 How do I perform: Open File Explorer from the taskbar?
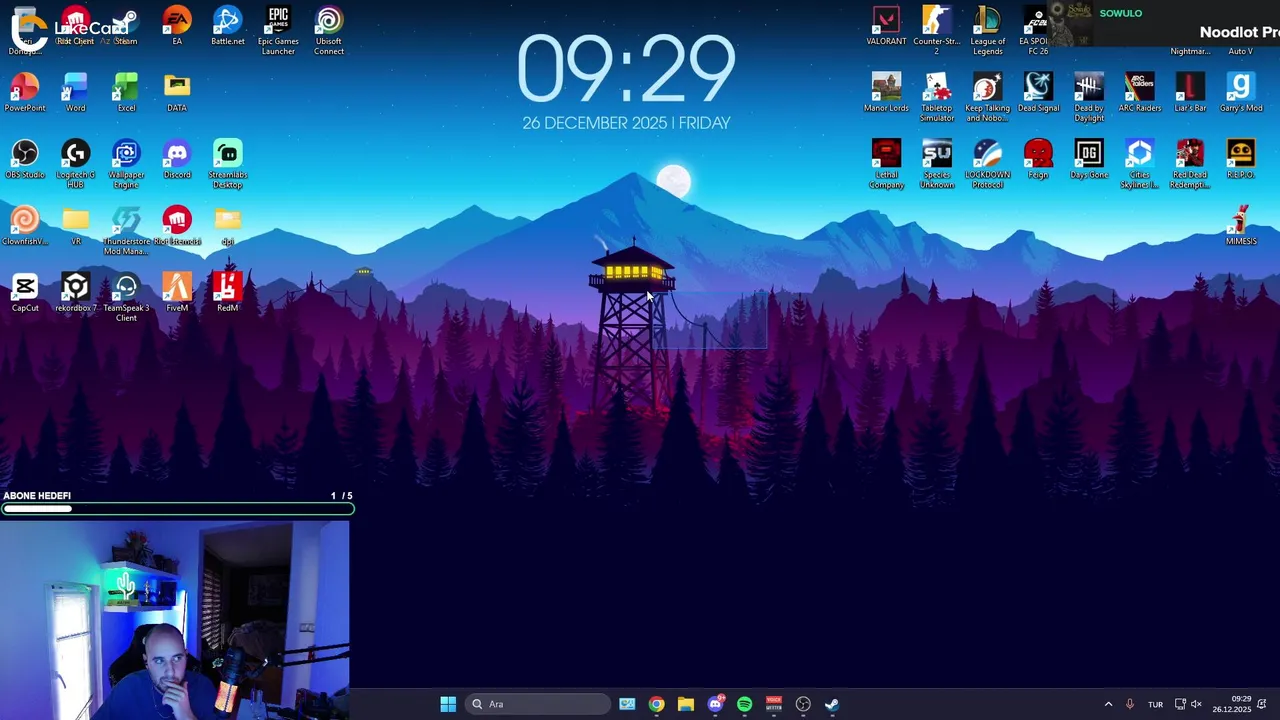(685, 704)
